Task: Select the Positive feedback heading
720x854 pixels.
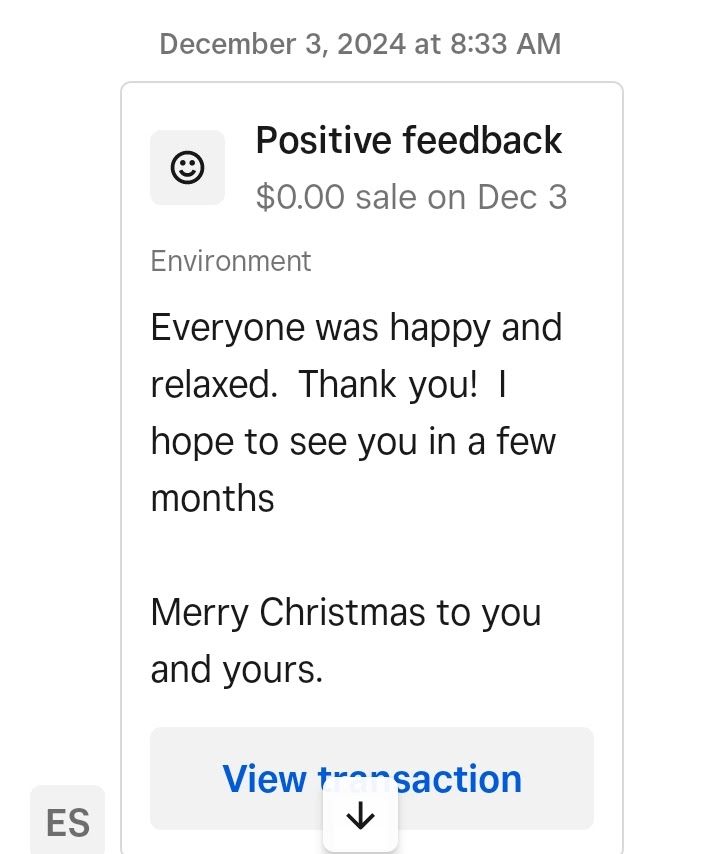Action: 408,141
